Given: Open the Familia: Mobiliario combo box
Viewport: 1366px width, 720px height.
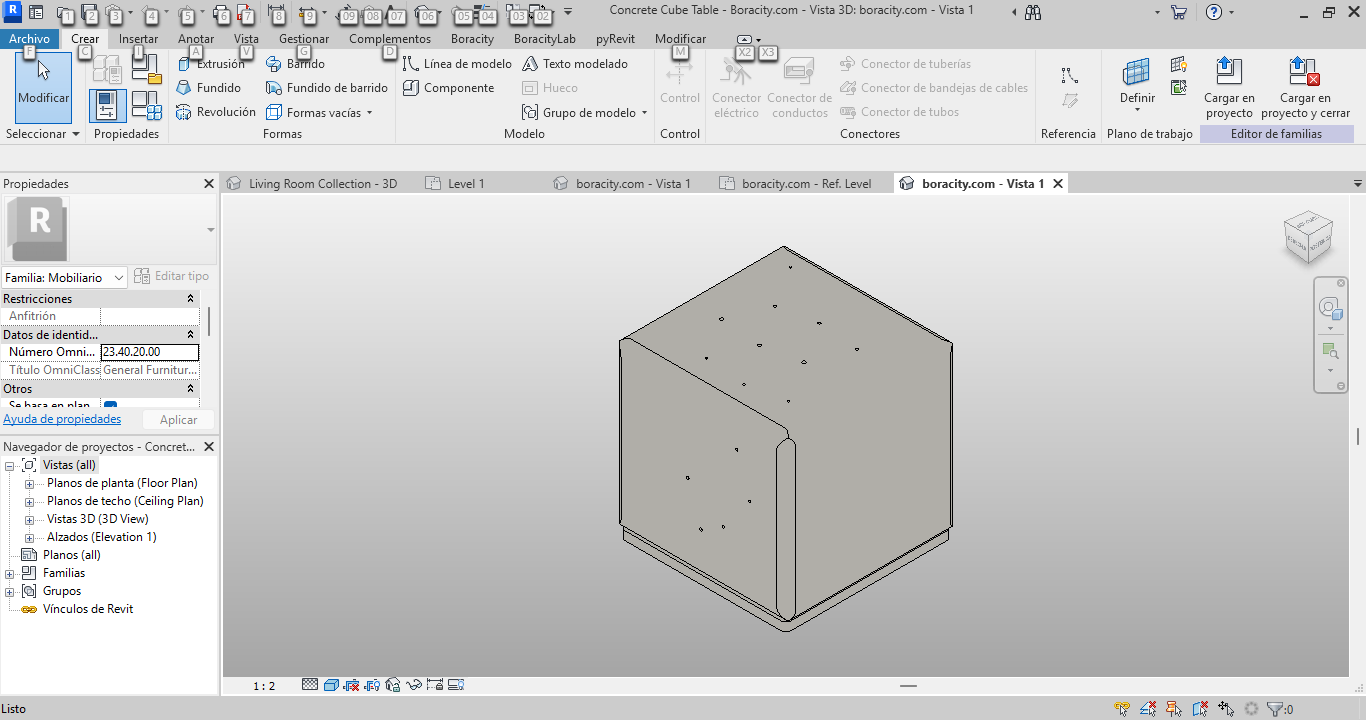Looking at the screenshot, I should 64,277.
